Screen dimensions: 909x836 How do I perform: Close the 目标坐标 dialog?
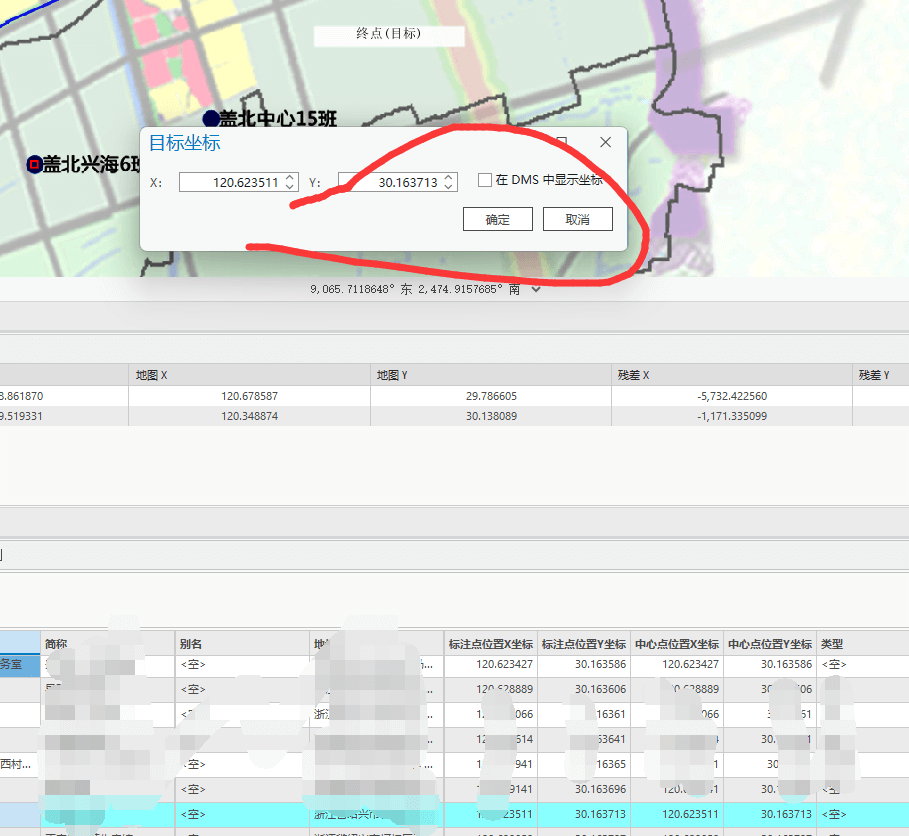click(605, 142)
